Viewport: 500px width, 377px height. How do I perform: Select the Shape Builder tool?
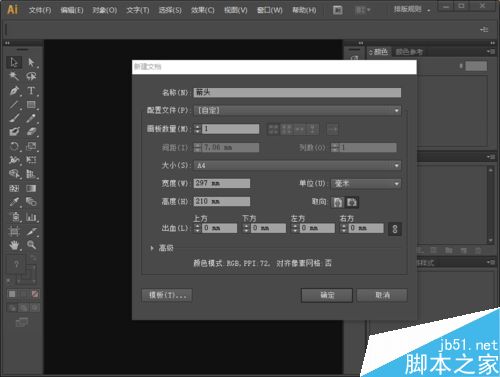pos(14,174)
